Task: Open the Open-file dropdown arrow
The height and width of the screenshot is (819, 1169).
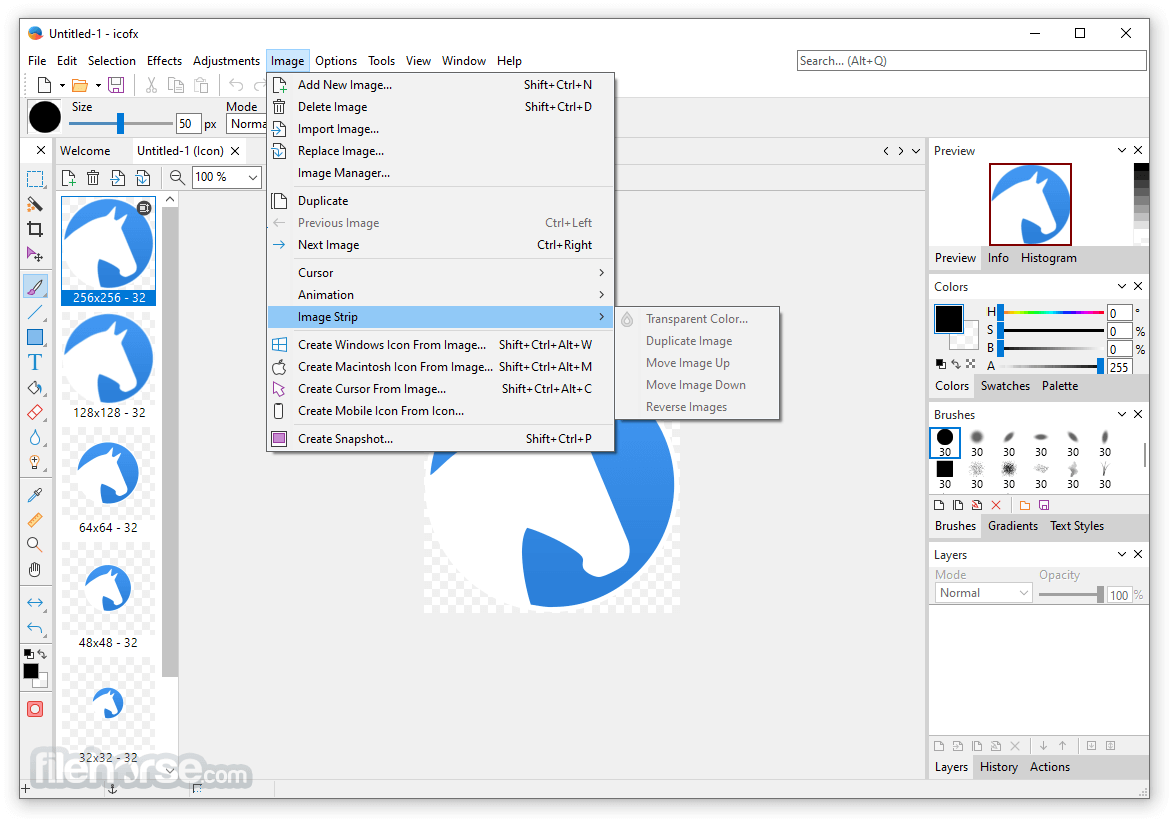Action: pos(98,86)
